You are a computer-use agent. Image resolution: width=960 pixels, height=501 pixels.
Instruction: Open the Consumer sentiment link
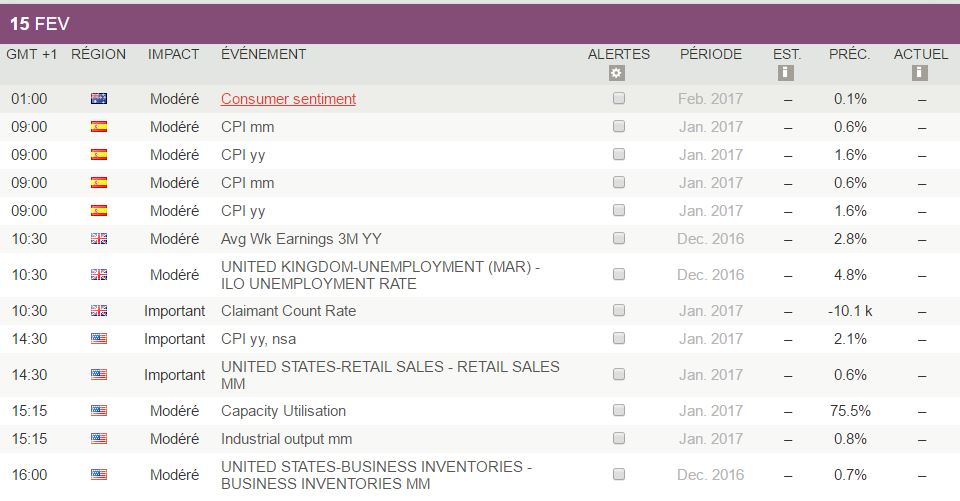pyautogui.click(x=288, y=99)
